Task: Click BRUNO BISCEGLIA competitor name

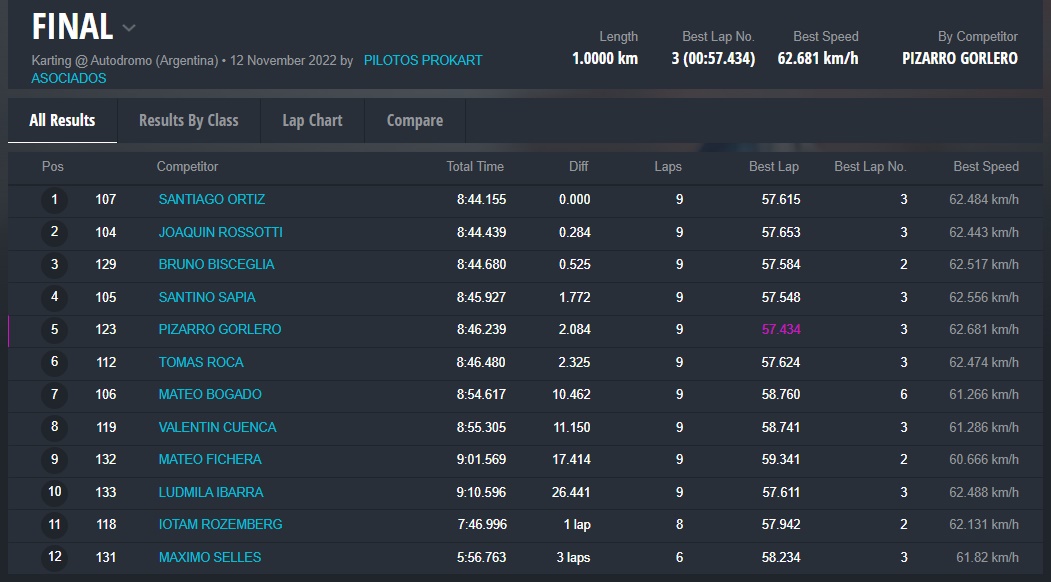Action: pos(216,264)
